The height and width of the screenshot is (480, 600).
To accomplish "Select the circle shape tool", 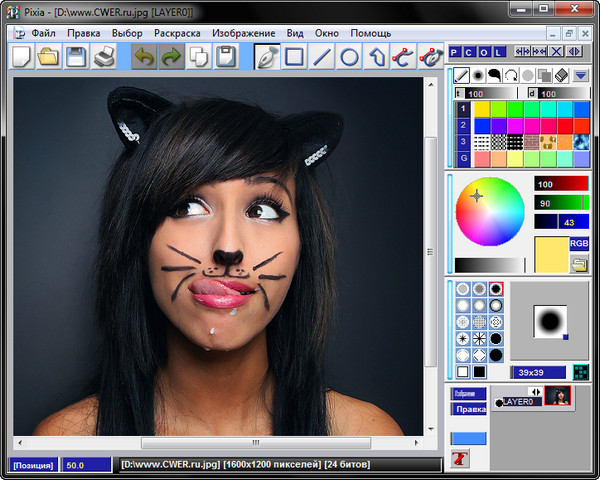I will click(349, 57).
